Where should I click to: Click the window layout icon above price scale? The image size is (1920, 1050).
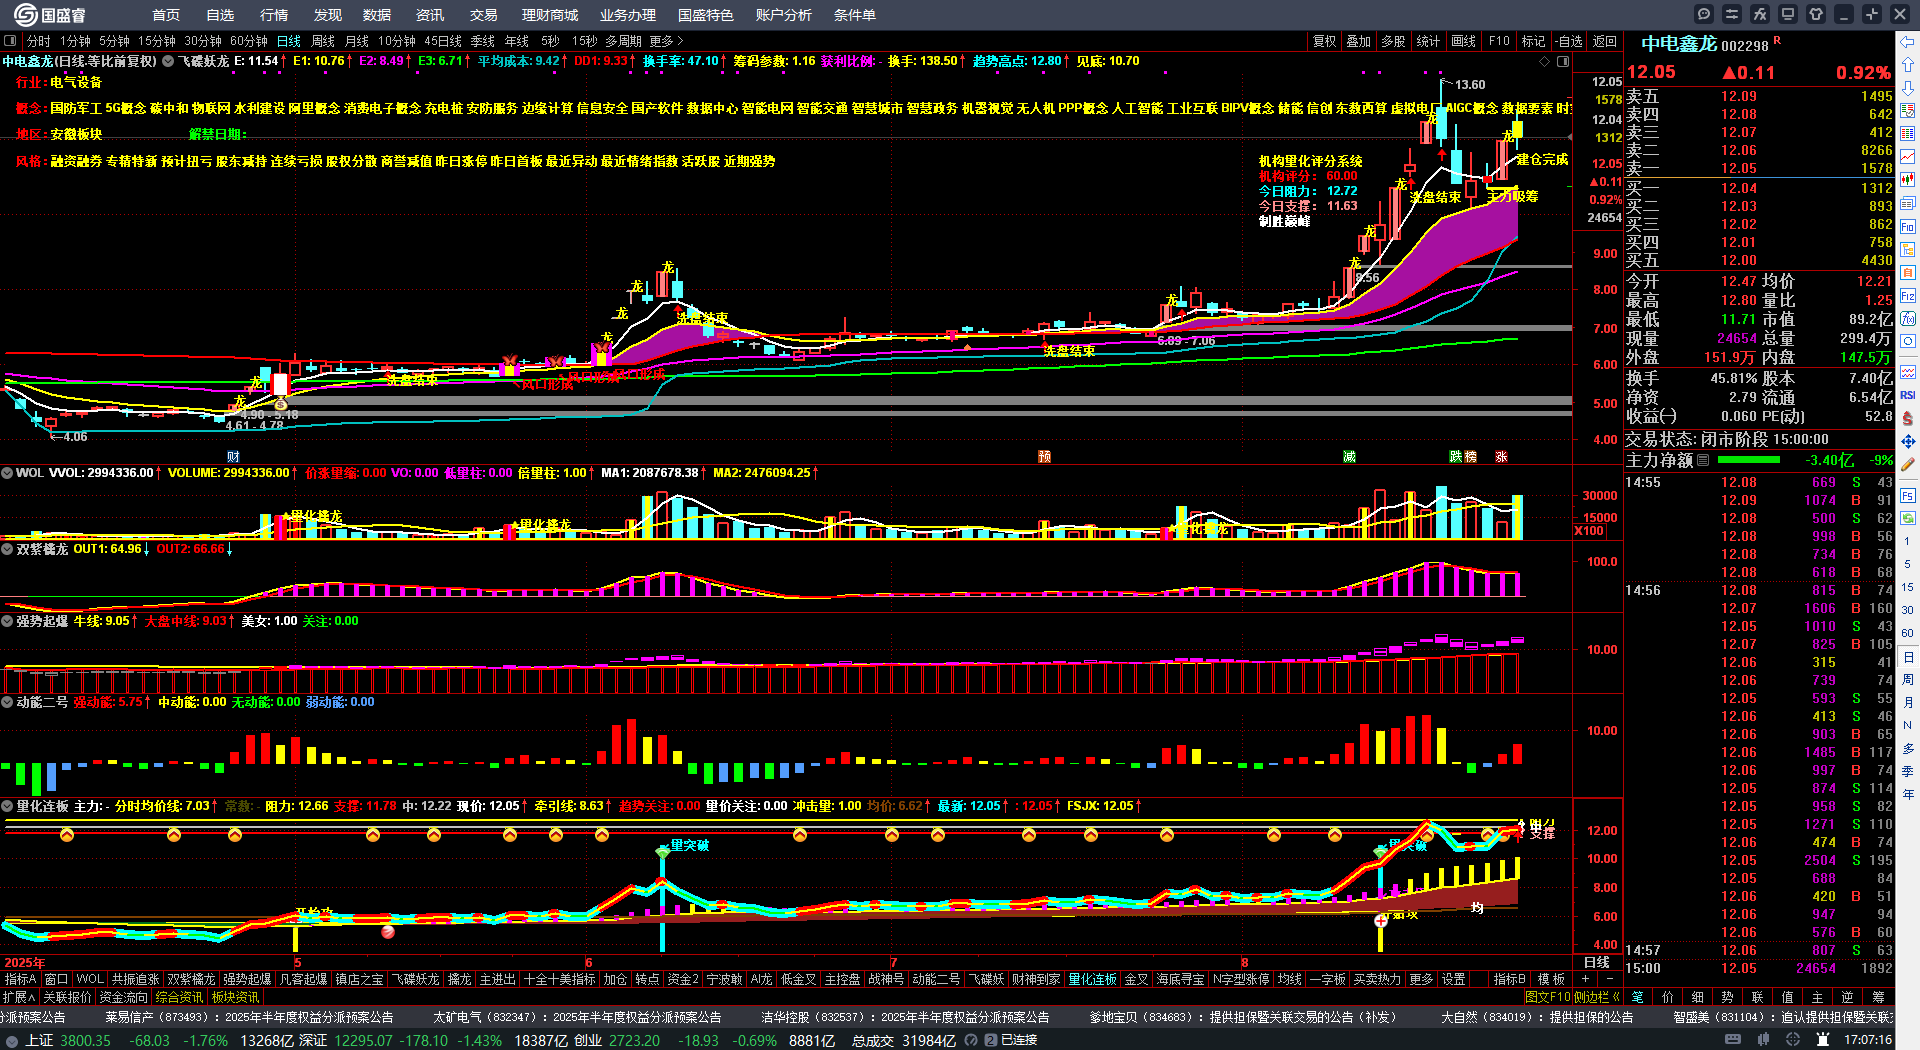point(1562,61)
